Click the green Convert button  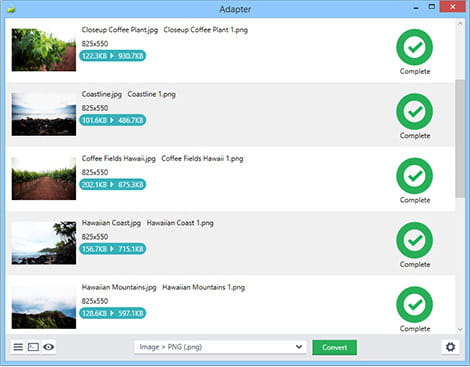click(334, 347)
